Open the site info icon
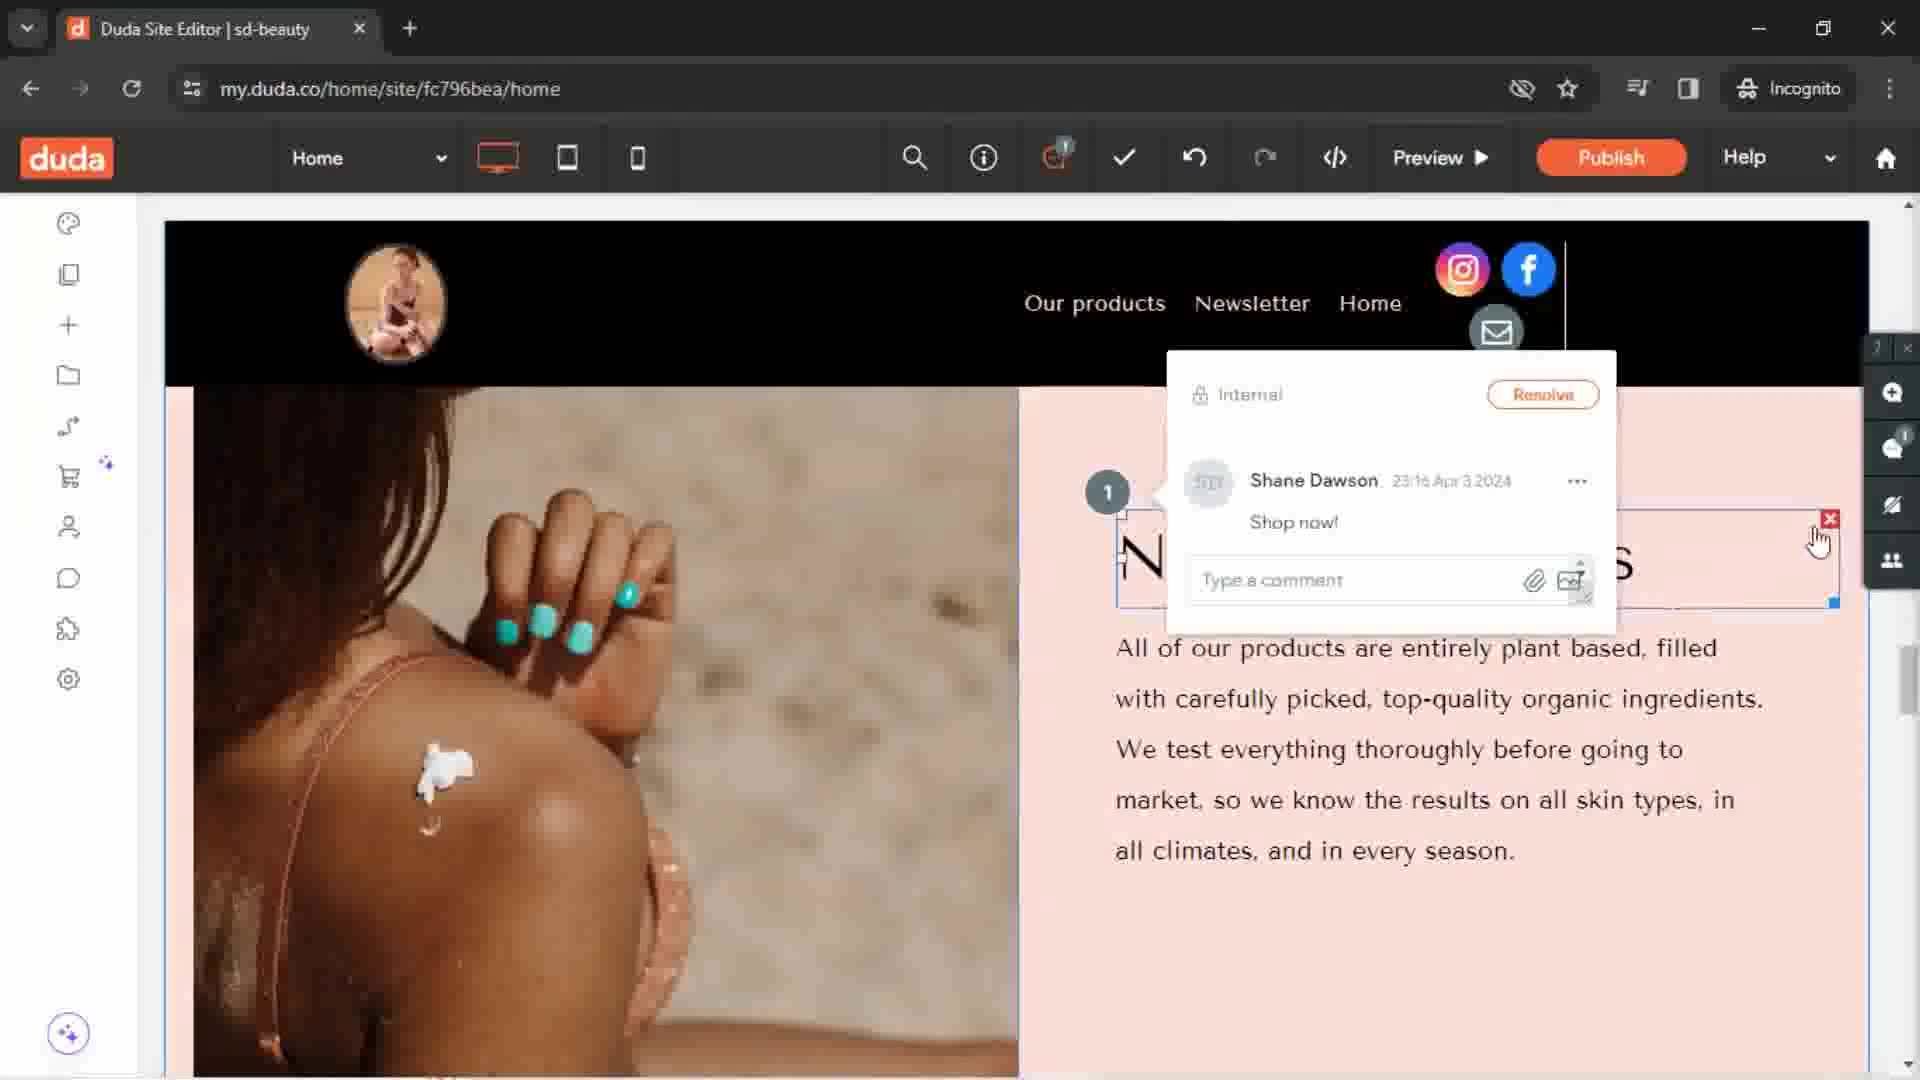The image size is (1920, 1080). [983, 157]
